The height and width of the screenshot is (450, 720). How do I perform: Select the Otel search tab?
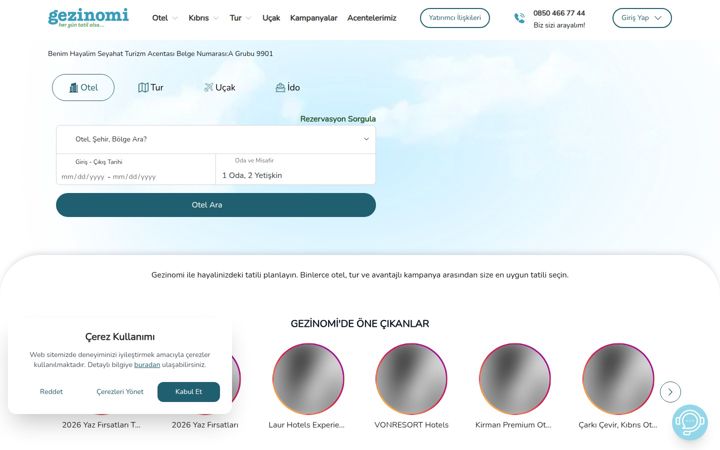tap(83, 88)
